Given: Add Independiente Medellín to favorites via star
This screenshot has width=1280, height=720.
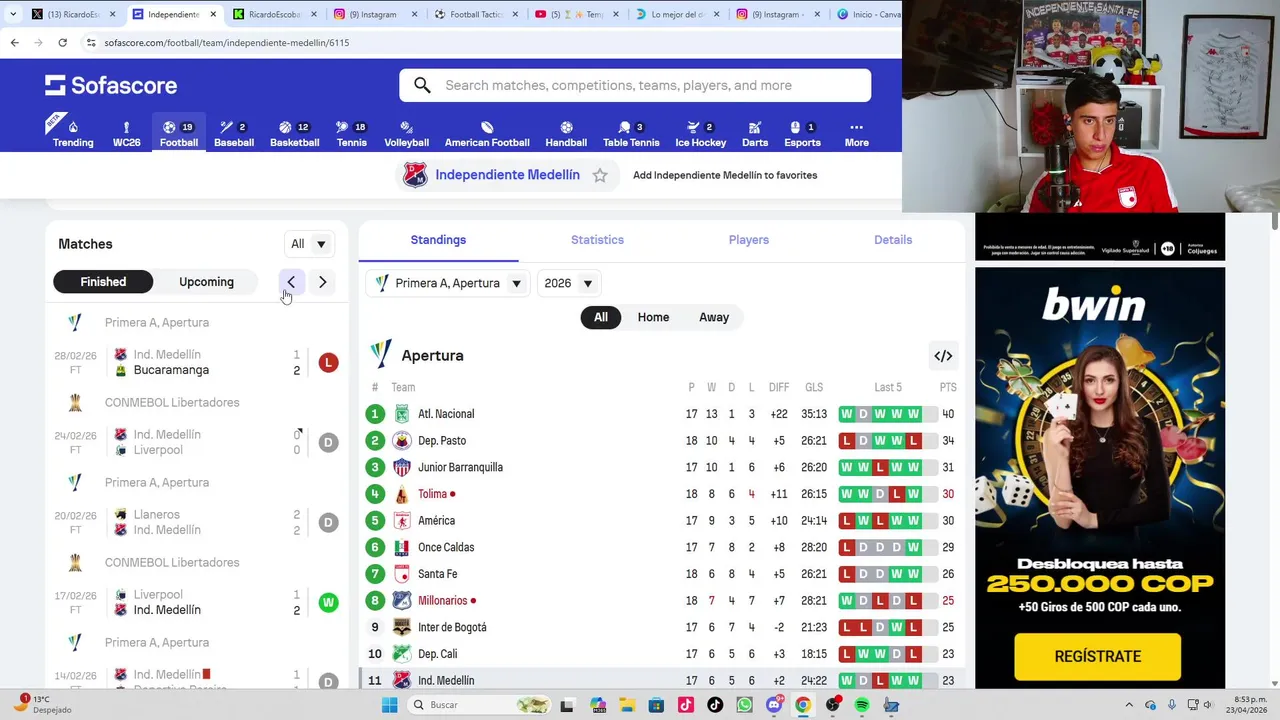Looking at the screenshot, I should click(x=600, y=175).
